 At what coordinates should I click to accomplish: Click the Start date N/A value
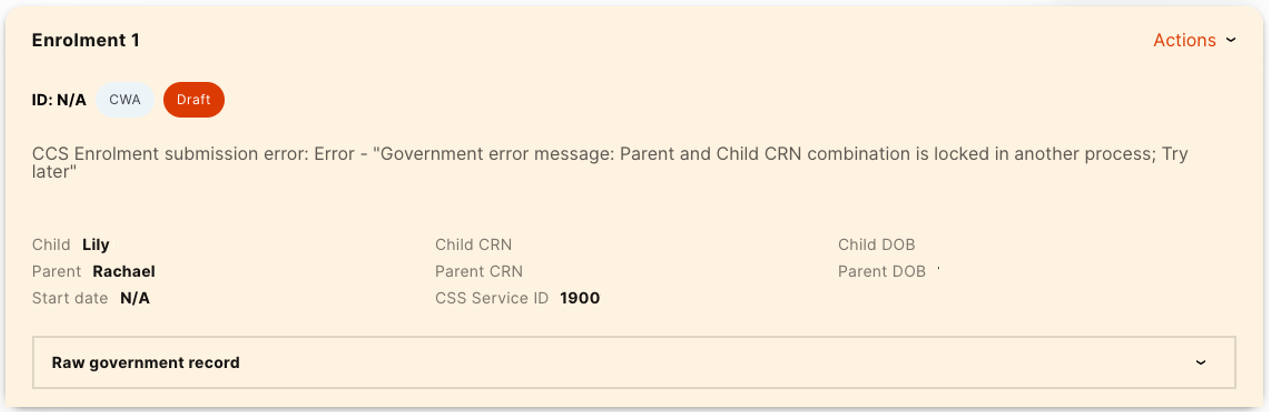135,298
